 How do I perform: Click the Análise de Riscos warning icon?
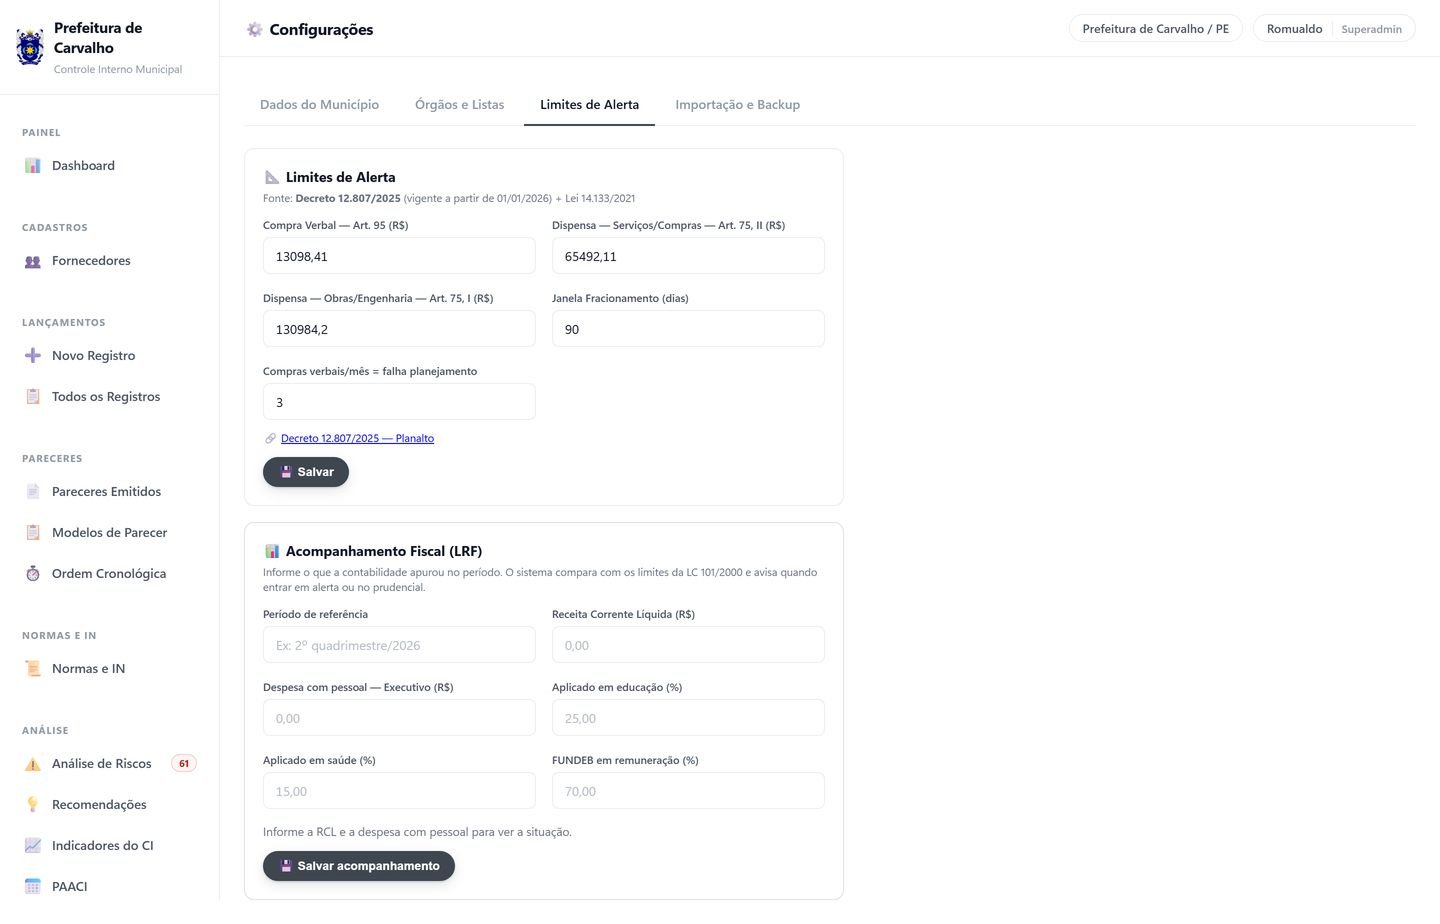tap(33, 764)
